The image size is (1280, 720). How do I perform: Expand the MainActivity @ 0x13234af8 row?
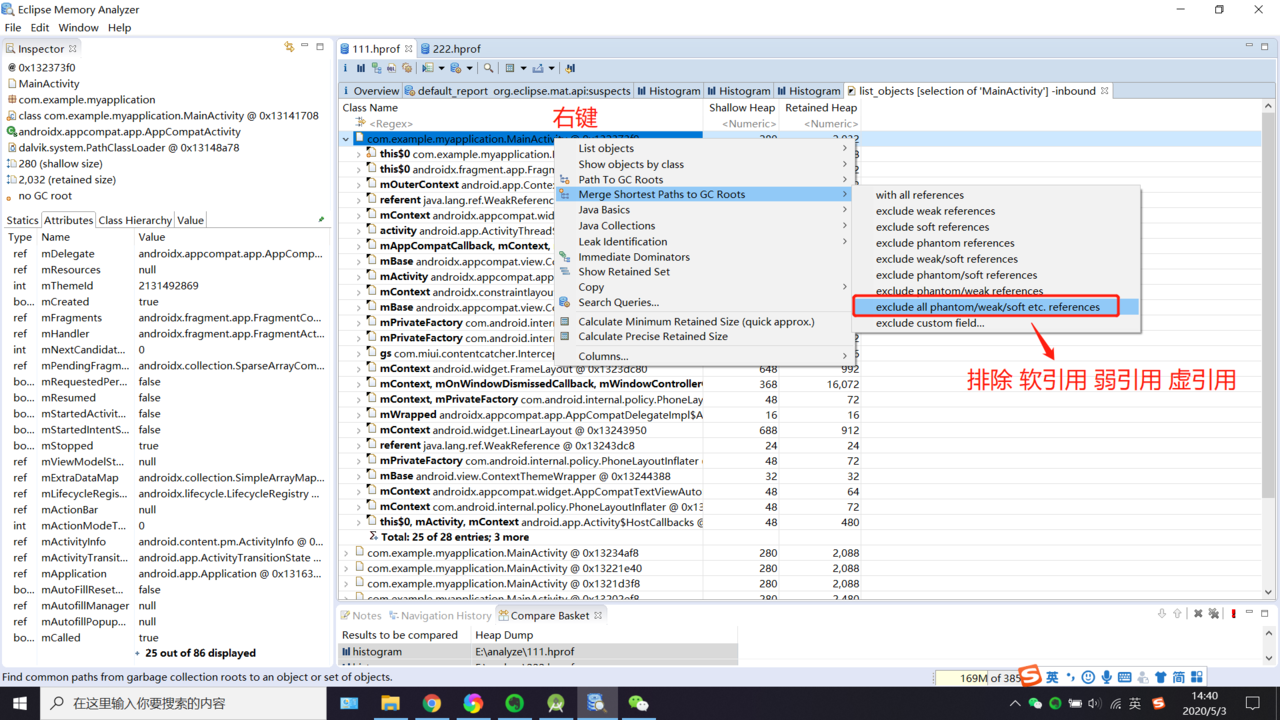point(346,553)
